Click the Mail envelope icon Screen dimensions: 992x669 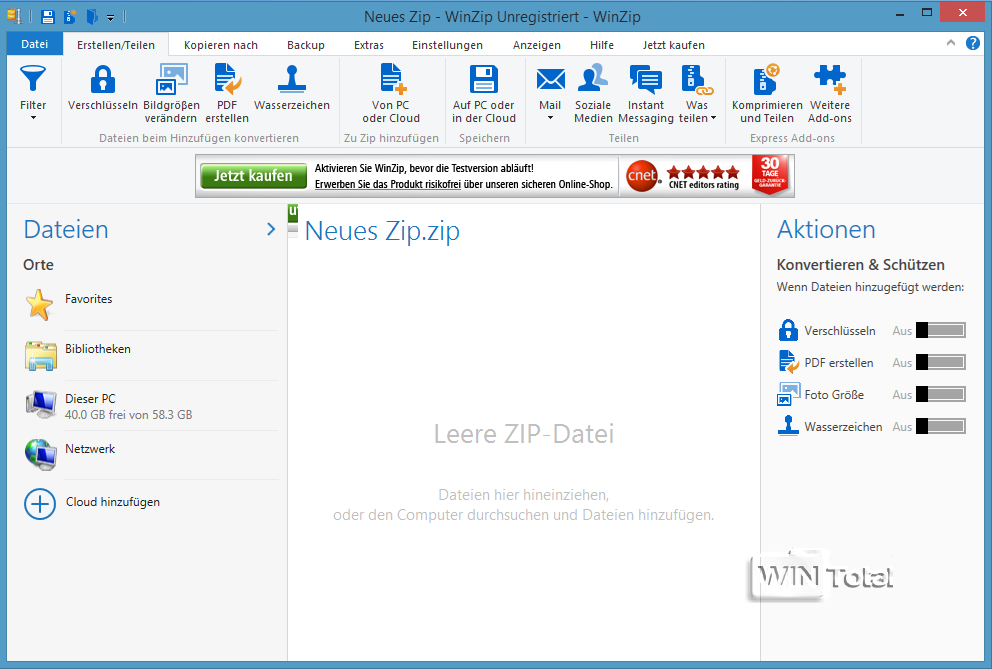(x=550, y=80)
